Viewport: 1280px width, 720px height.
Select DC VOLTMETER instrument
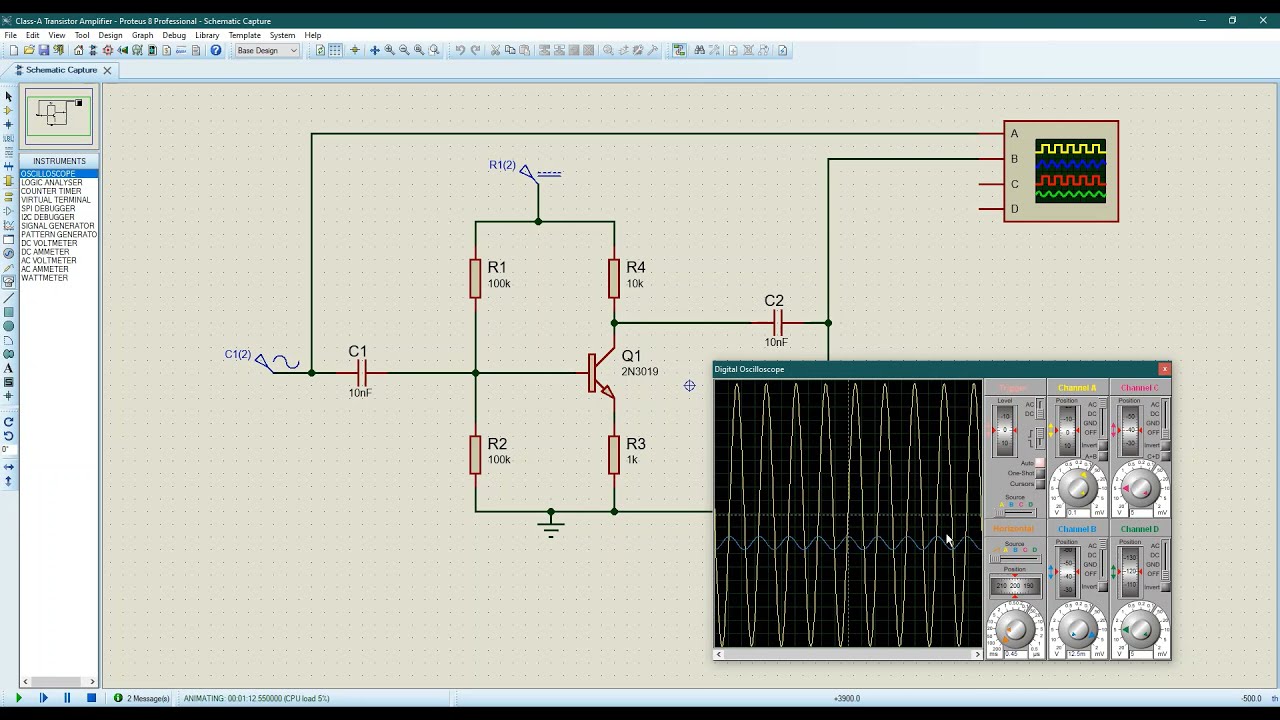click(x=49, y=243)
